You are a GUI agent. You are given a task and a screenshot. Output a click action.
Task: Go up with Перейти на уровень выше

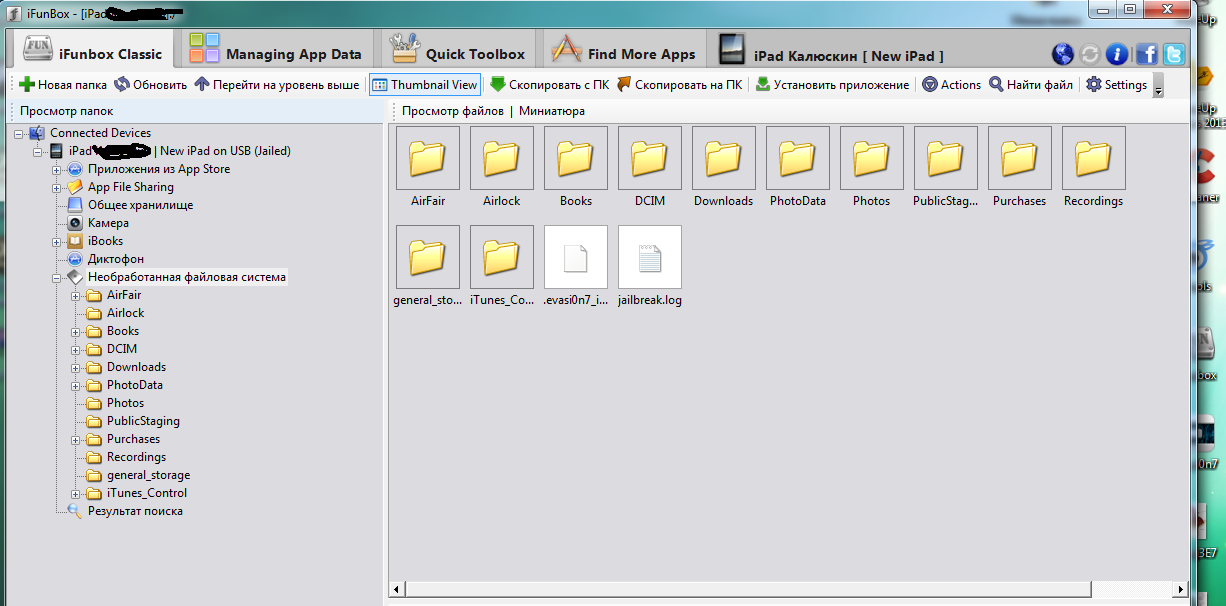pyautogui.click(x=277, y=85)
